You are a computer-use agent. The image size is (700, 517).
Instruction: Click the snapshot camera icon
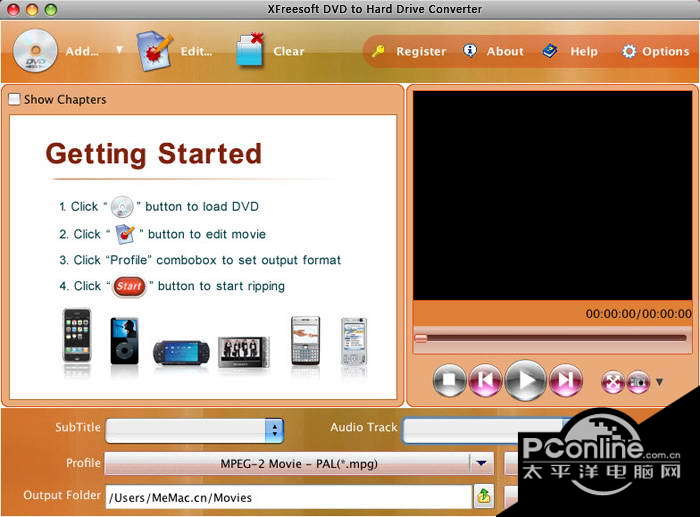[638, 382]
